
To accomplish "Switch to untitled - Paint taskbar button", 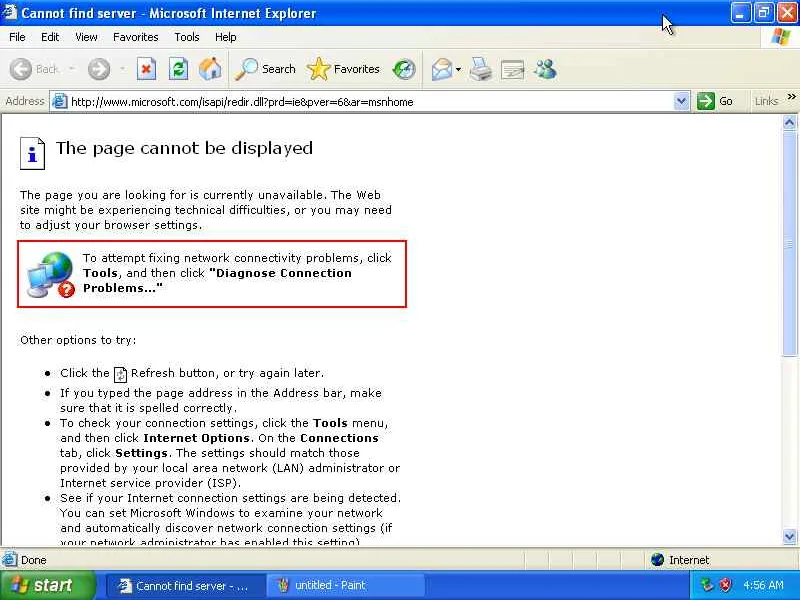I will [346, 585].
